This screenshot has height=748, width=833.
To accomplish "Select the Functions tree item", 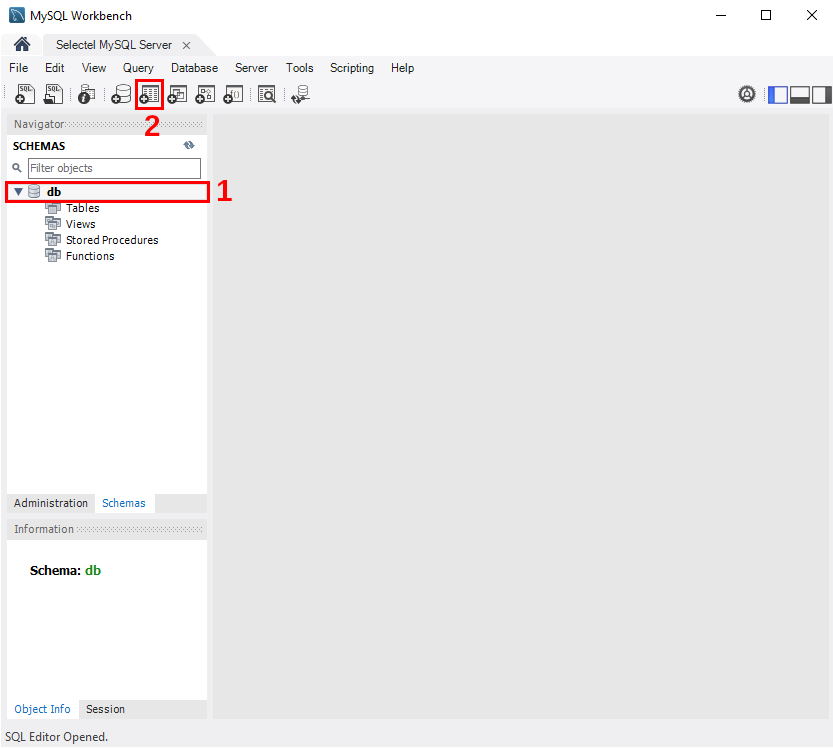I will 90,256.
